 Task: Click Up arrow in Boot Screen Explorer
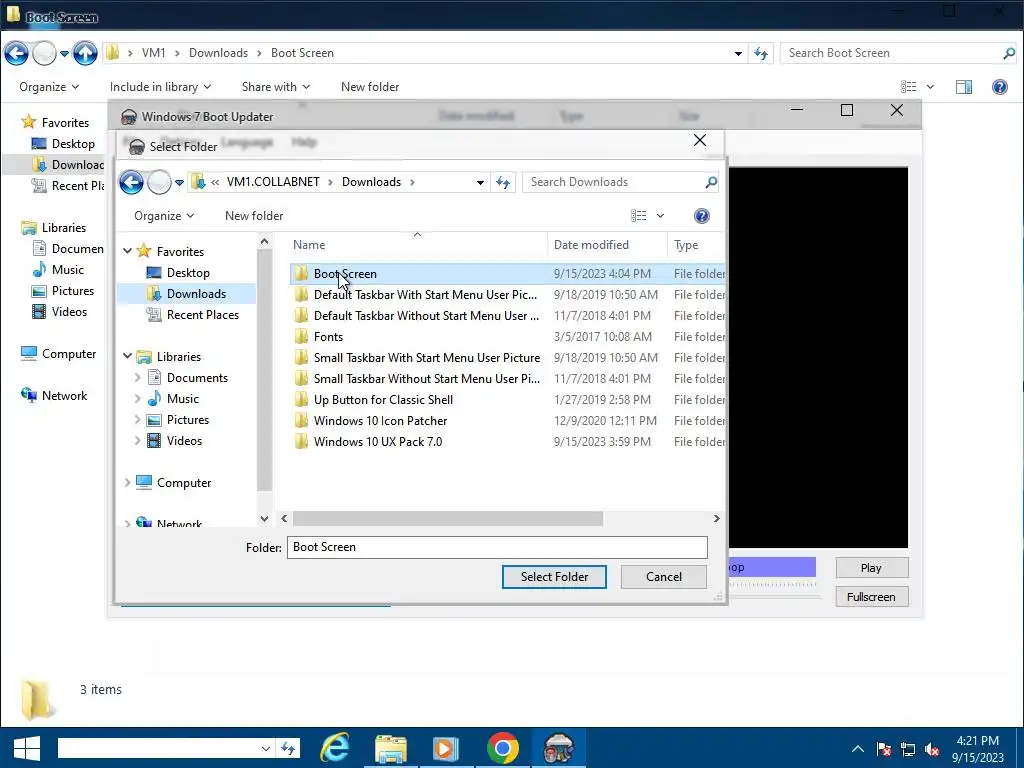(x=85, y=54)
